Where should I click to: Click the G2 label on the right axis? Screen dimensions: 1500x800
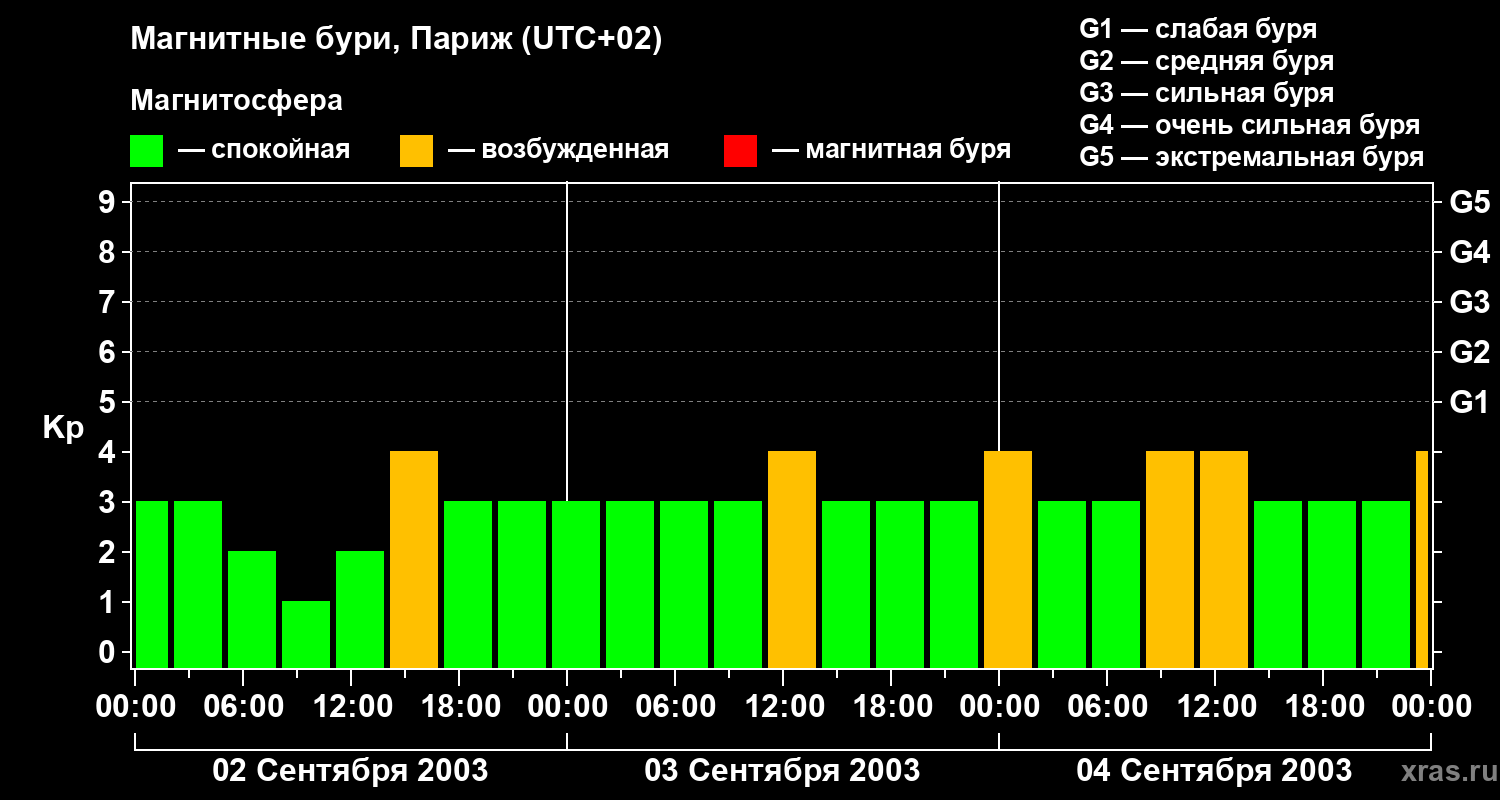1469,352
